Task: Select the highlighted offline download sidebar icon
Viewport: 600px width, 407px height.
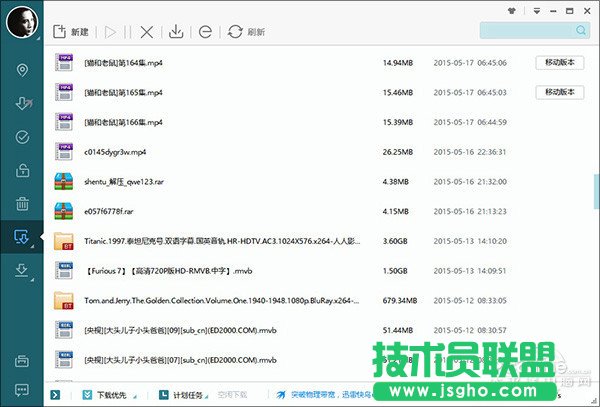Action: click(x=21, y=237)
